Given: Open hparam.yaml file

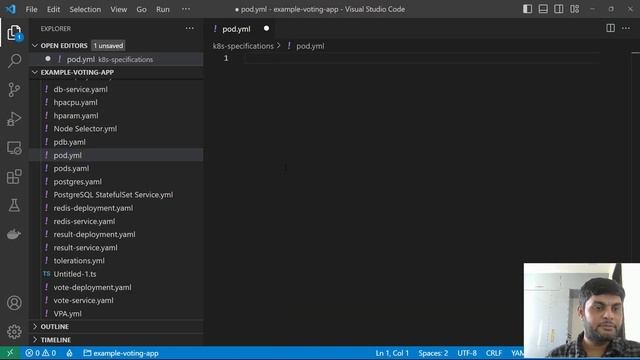Looking at the screenshot, I should [x=76, y=116].
